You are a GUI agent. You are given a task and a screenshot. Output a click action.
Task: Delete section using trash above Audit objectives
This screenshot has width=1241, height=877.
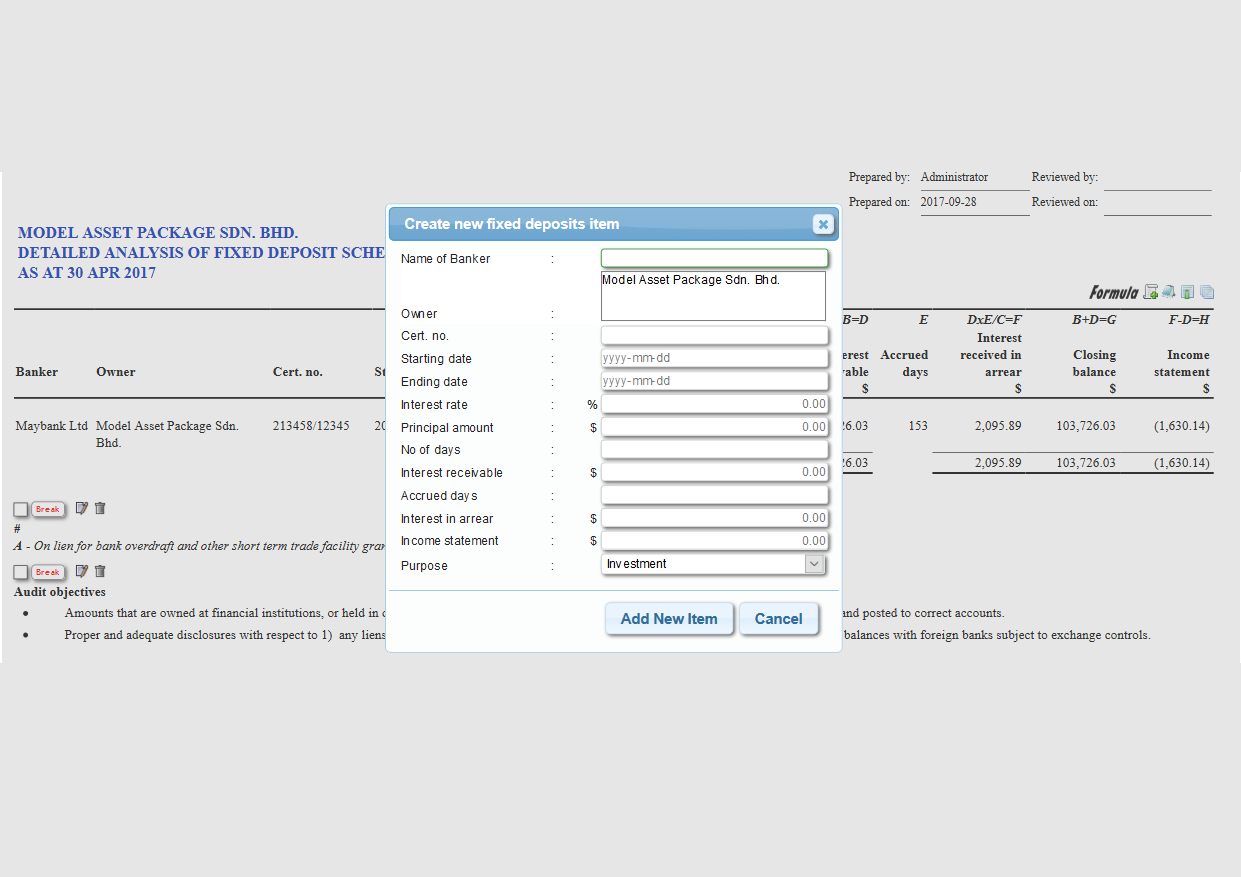[100, 571]
